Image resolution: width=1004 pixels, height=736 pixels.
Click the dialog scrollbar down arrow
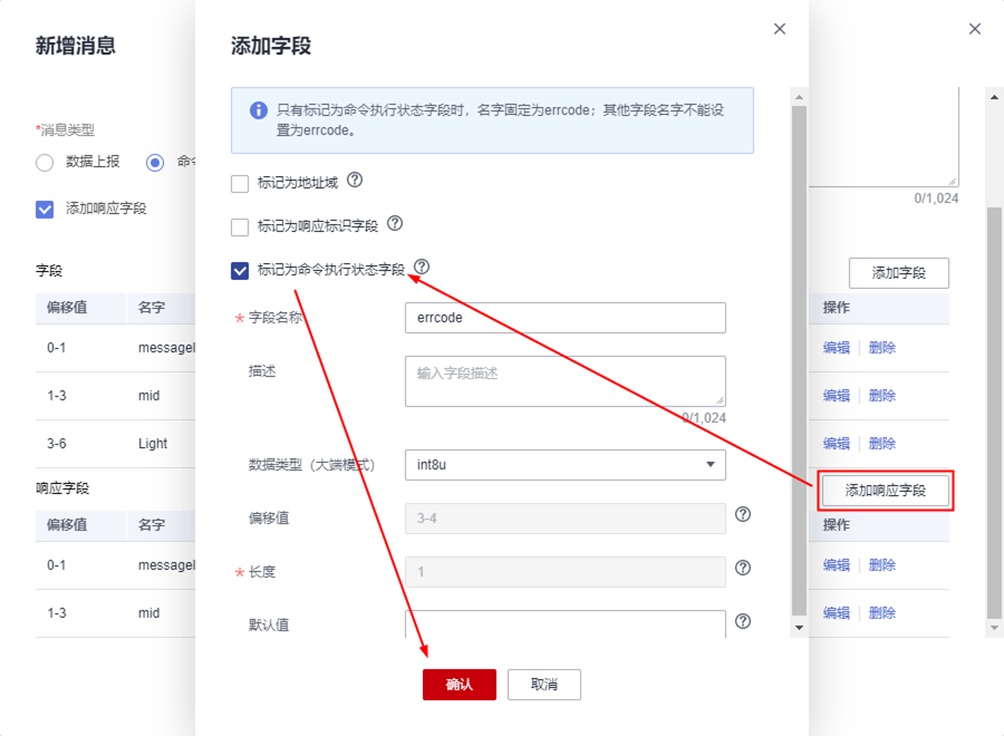[x=798, y=627]
